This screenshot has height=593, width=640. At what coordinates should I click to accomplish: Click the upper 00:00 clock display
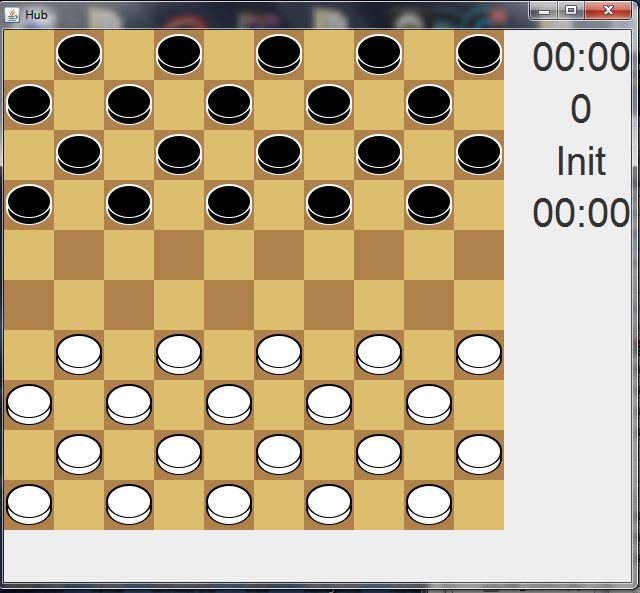click(x=581, y=57)
